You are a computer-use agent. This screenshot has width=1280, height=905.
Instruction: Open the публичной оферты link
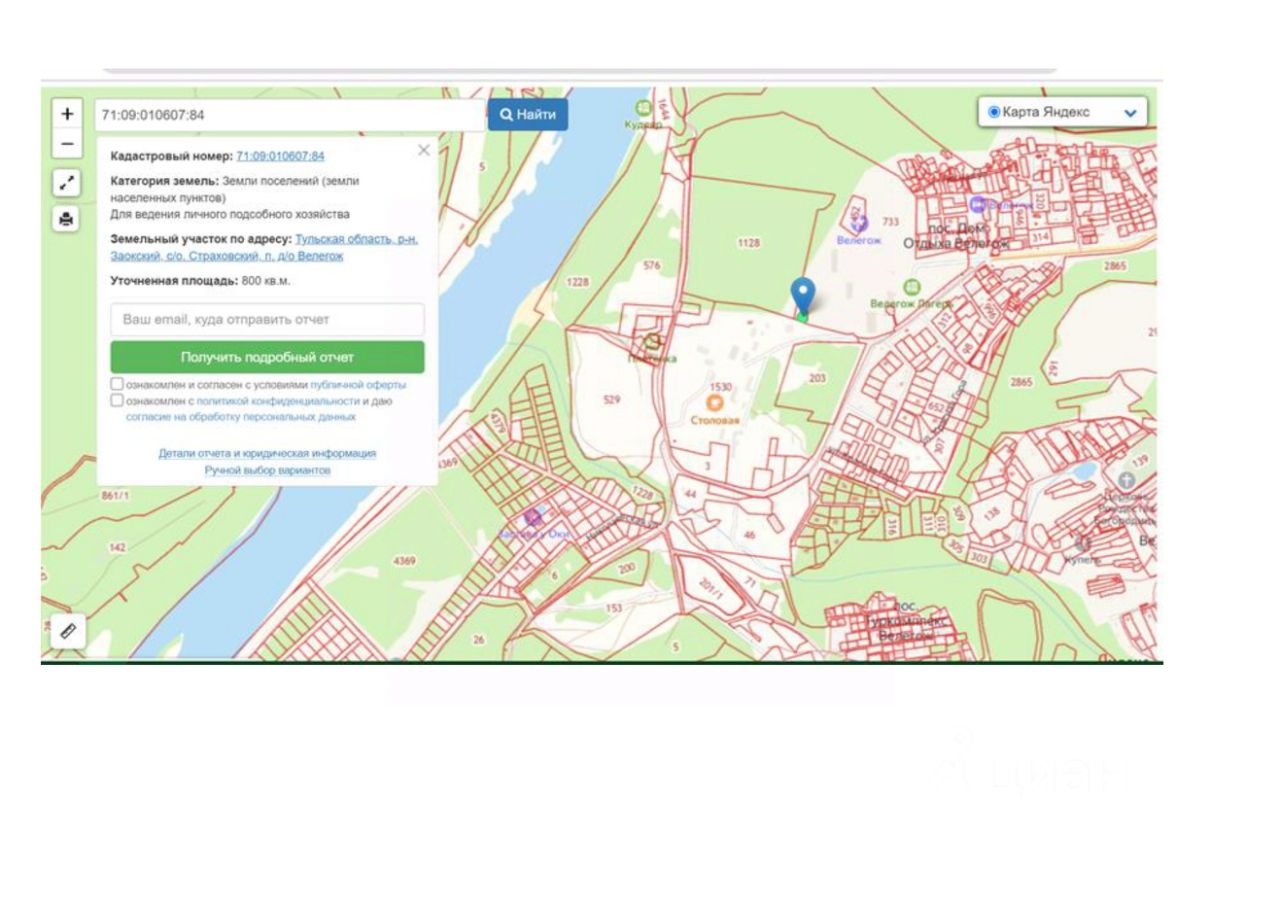(358, 385)
